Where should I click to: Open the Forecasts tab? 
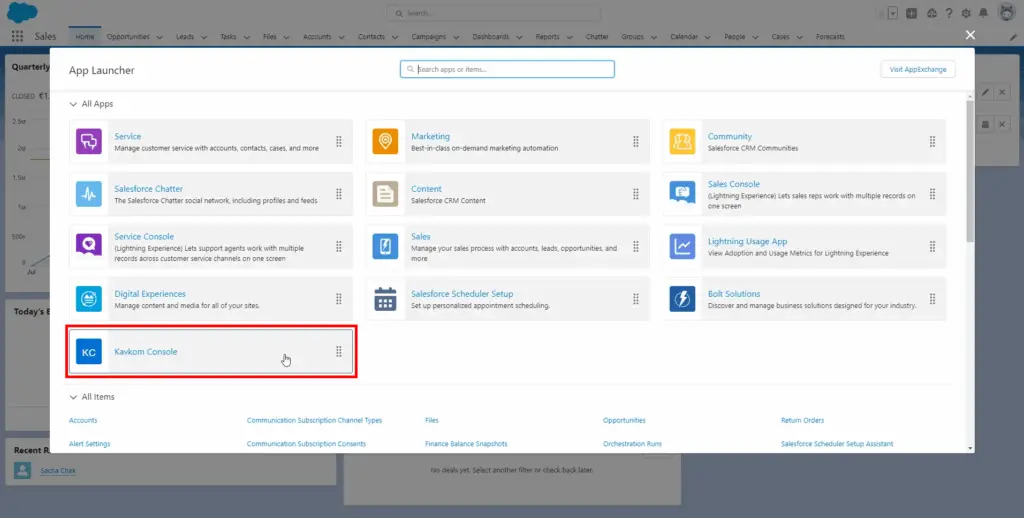pos(829,37)
